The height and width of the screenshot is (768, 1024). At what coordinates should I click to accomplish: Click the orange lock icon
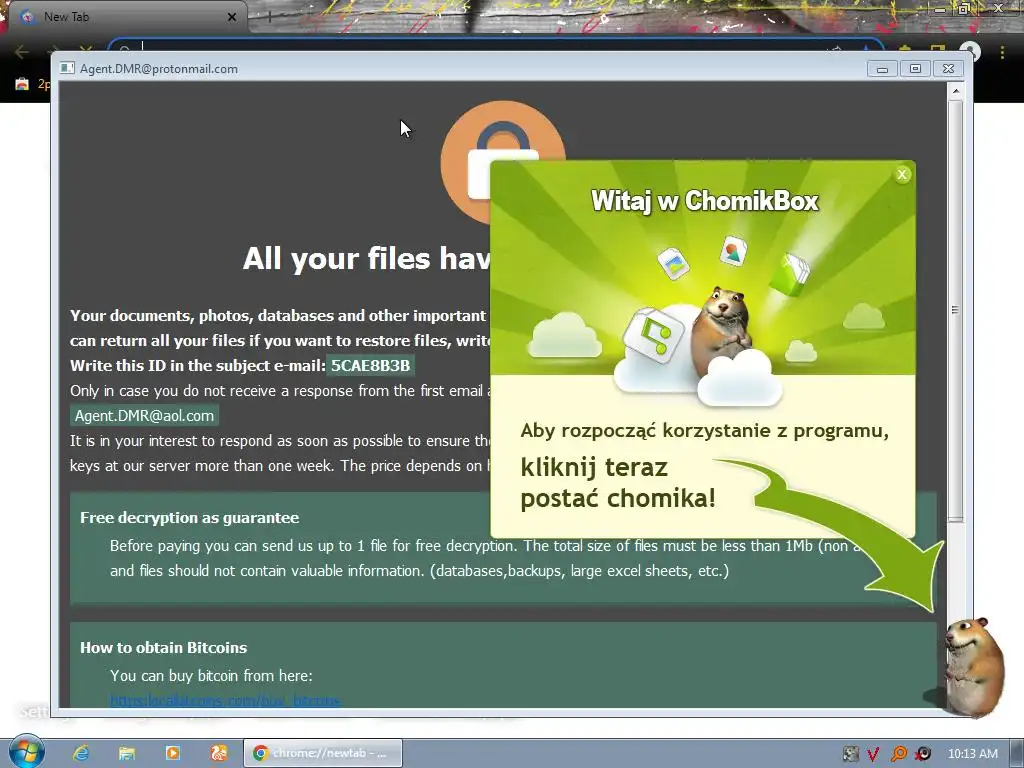coord(466,161)
